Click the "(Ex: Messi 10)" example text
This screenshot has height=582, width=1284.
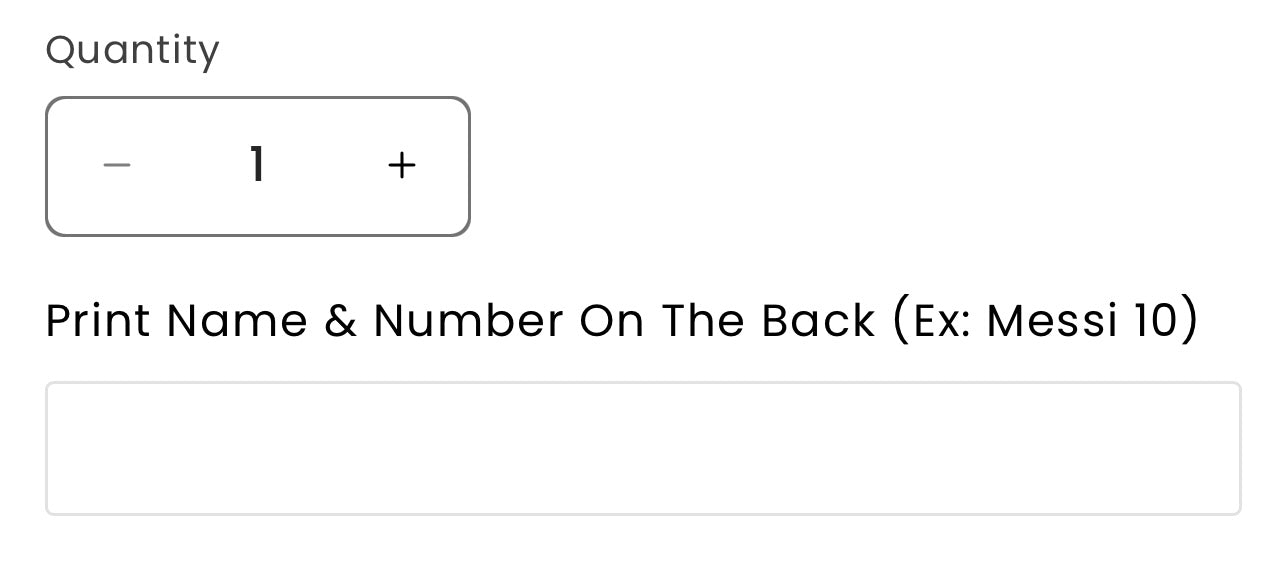(1043, 321)
